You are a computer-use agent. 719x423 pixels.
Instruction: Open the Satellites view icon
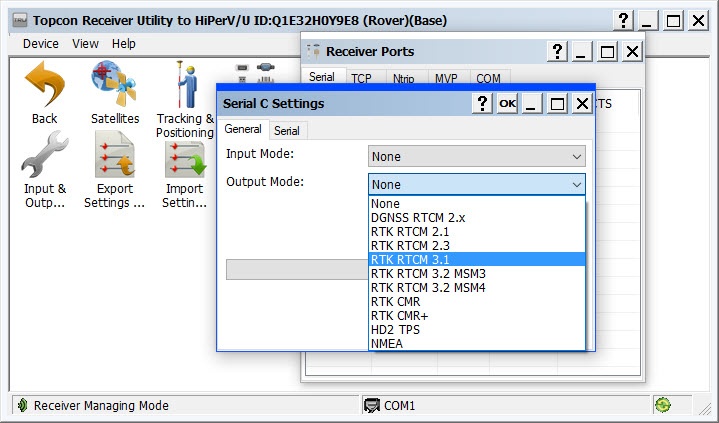[114, 86]
